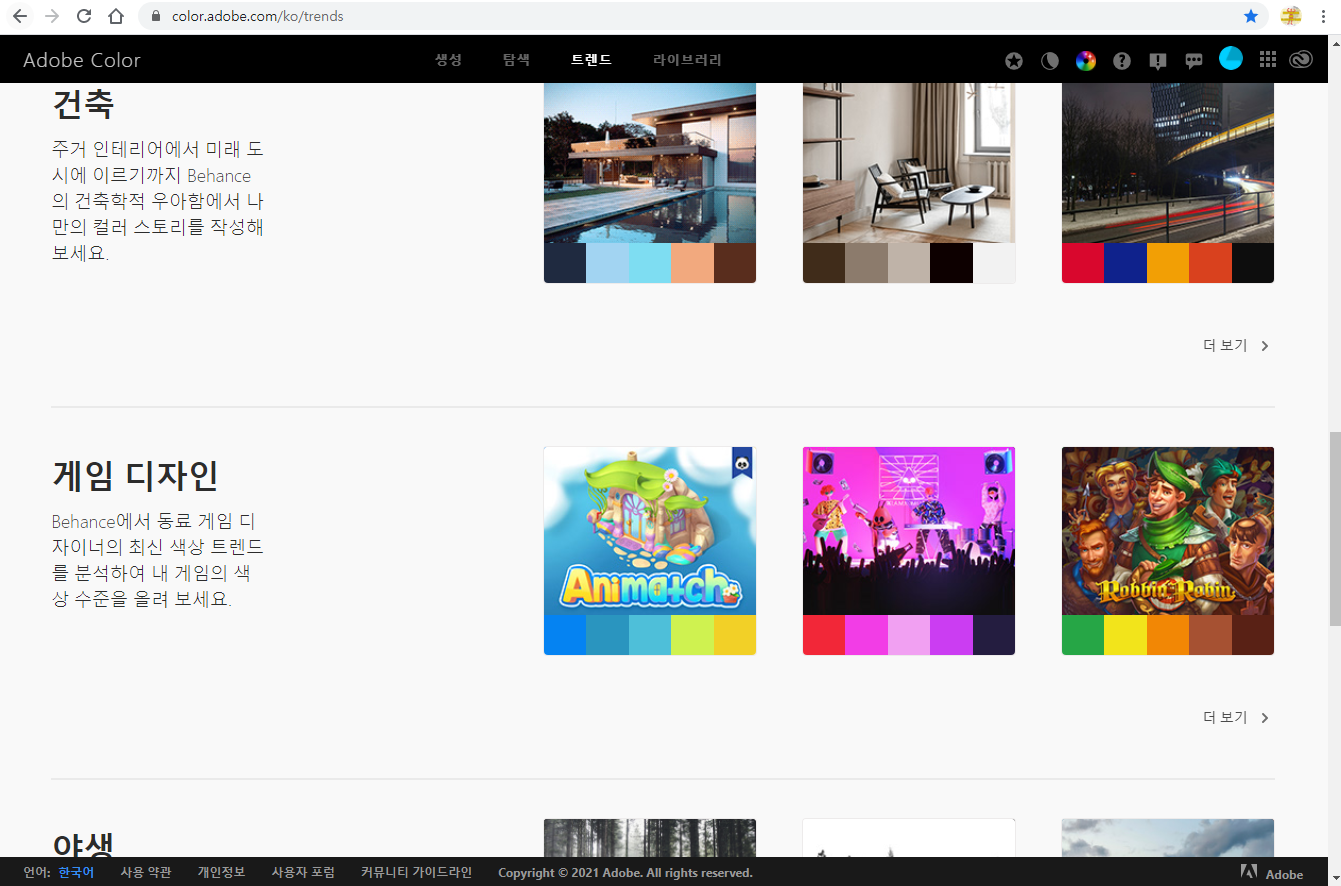Open the Adobe apps grid icon

(x=1268, y=60)
